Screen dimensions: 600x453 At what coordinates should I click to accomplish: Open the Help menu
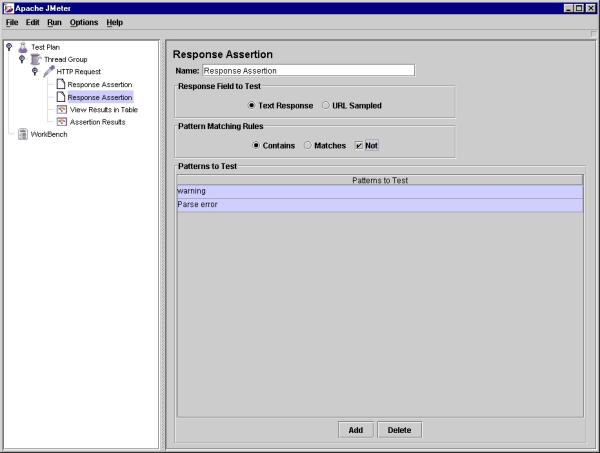click(114, 23)
